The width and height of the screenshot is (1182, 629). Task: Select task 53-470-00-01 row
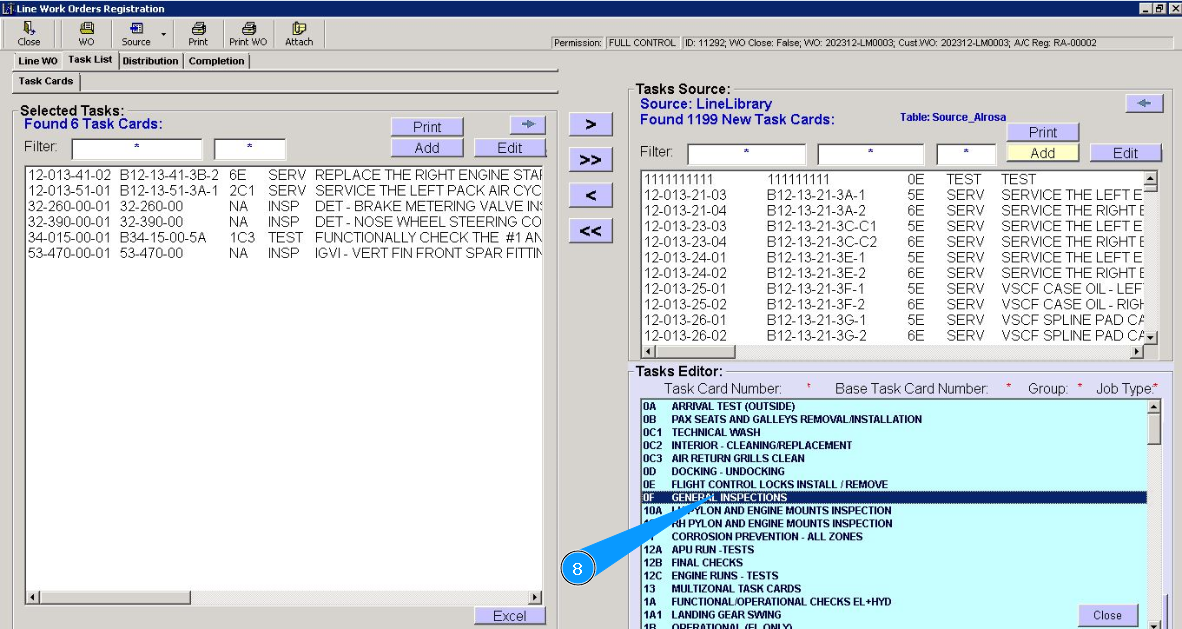284,253
